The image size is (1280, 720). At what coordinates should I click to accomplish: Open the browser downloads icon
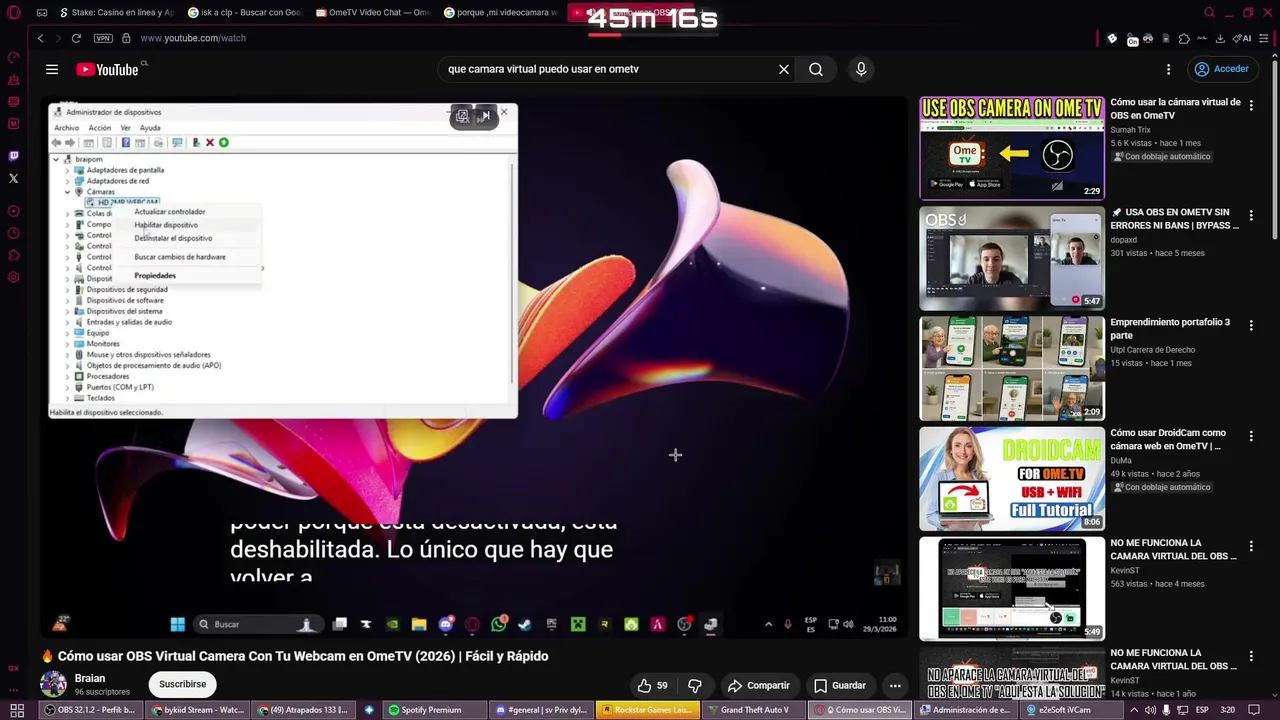[1220, 38]
